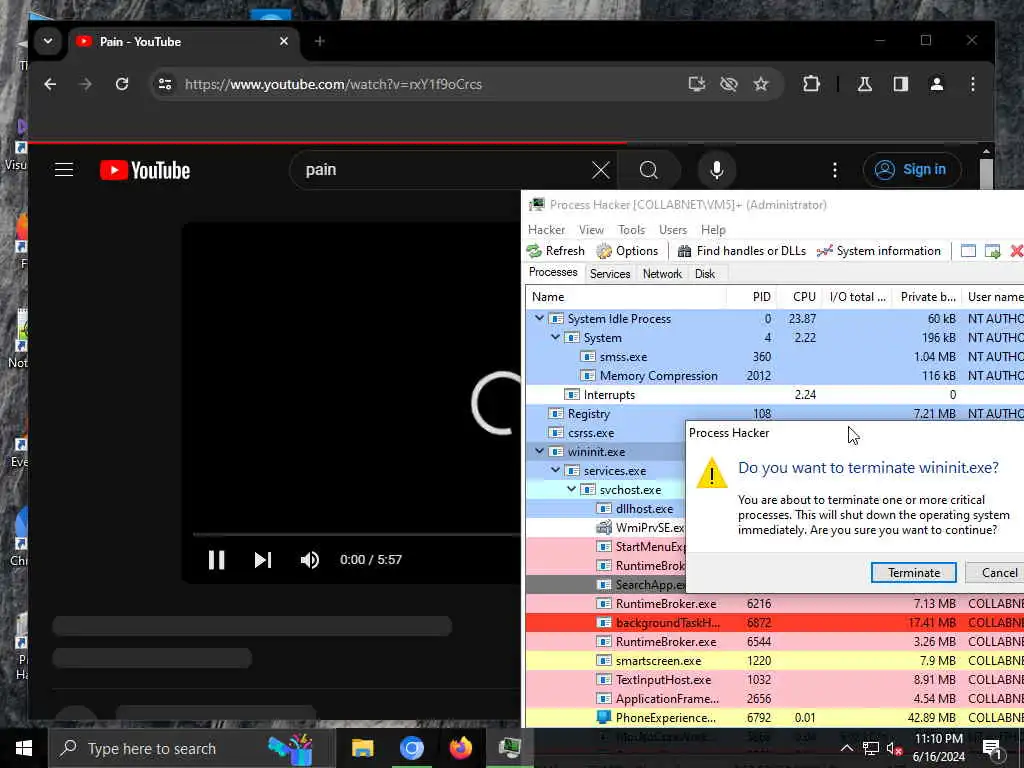Open Firefox from the taskbar
The height and width of the screenshot is (768, 1024).
pos(460,748)
